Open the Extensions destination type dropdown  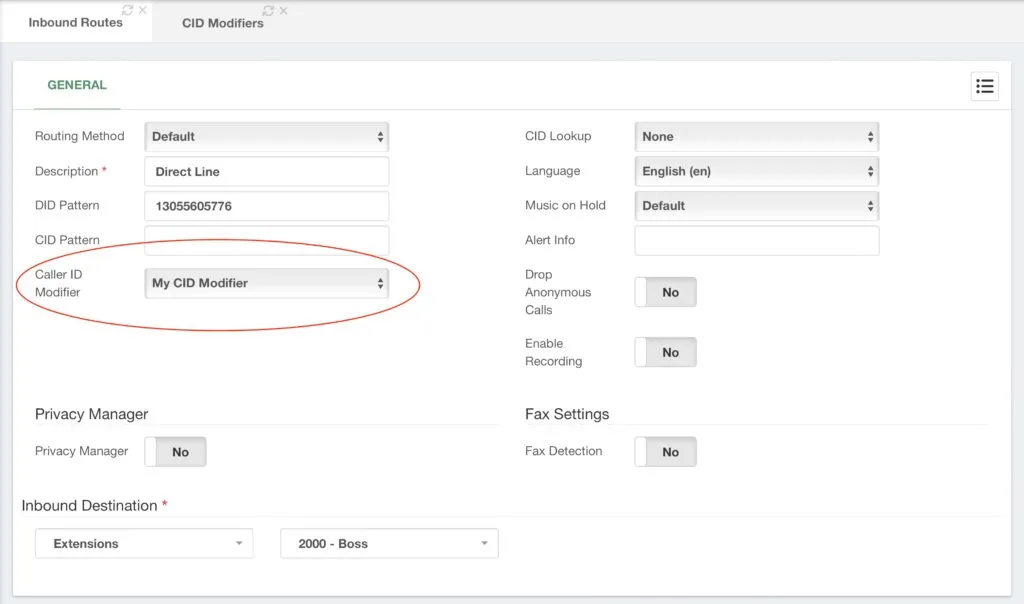click(144, 543)
